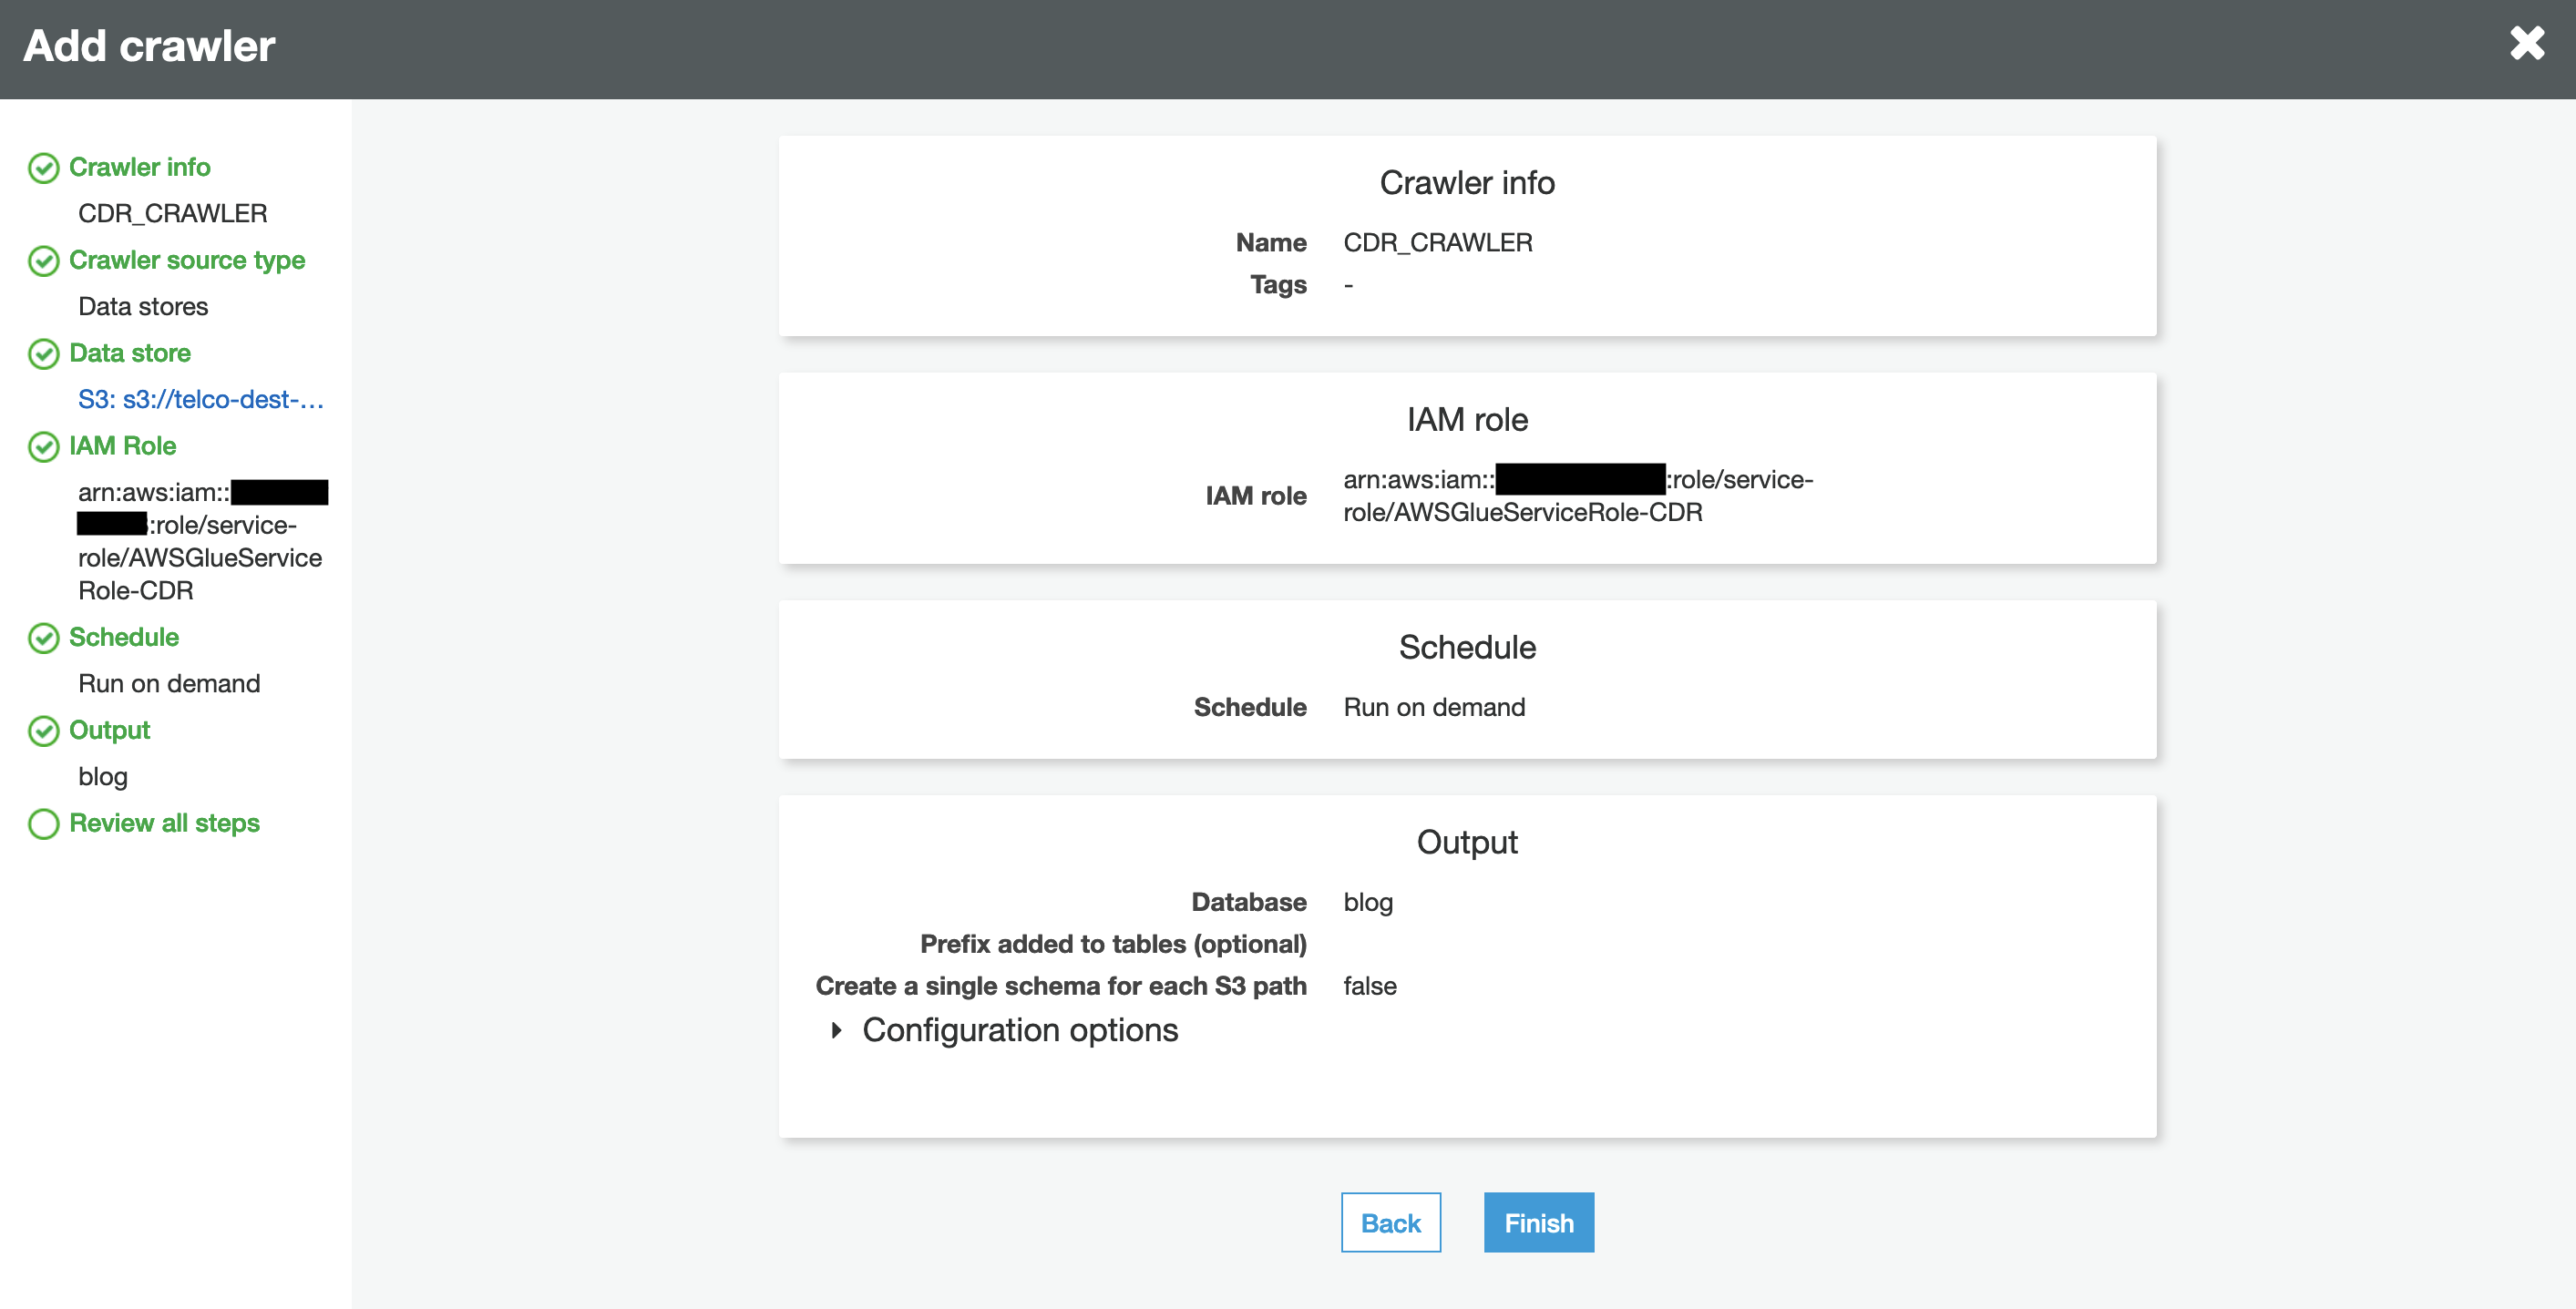This screenshot has width=2576, height=1309.
Task: Click the Crawler info checkmark icon
Action: pyautogui.click(x=44, y=168)
